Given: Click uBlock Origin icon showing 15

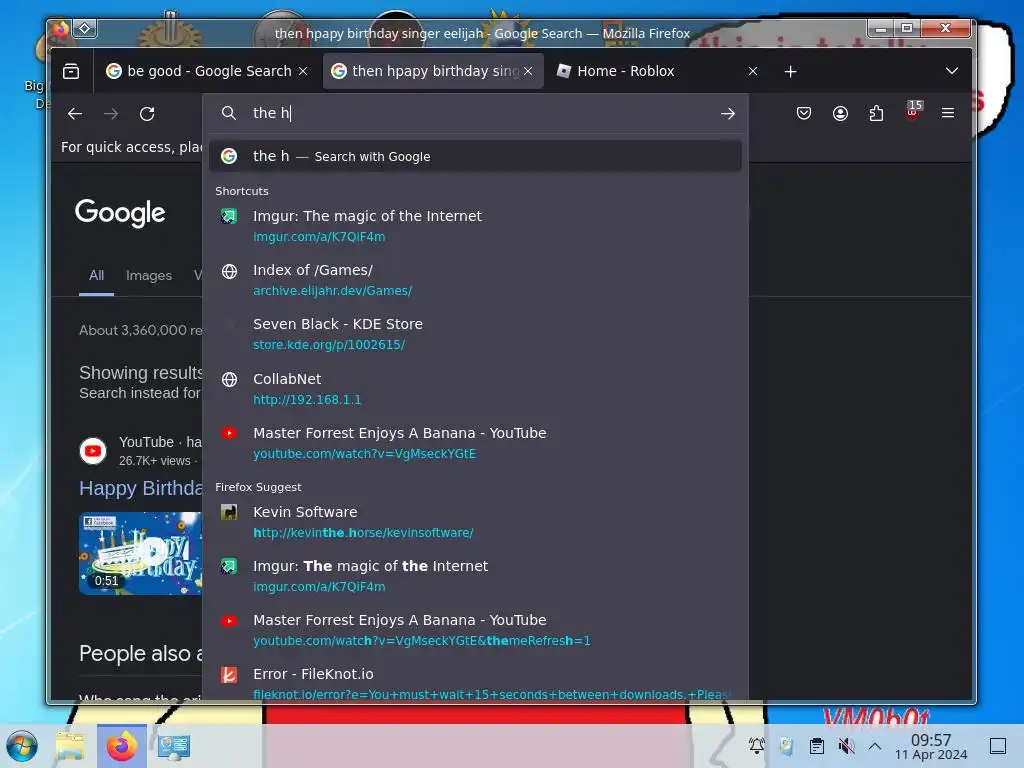Looking at the screenshot, I should point(913,111).
